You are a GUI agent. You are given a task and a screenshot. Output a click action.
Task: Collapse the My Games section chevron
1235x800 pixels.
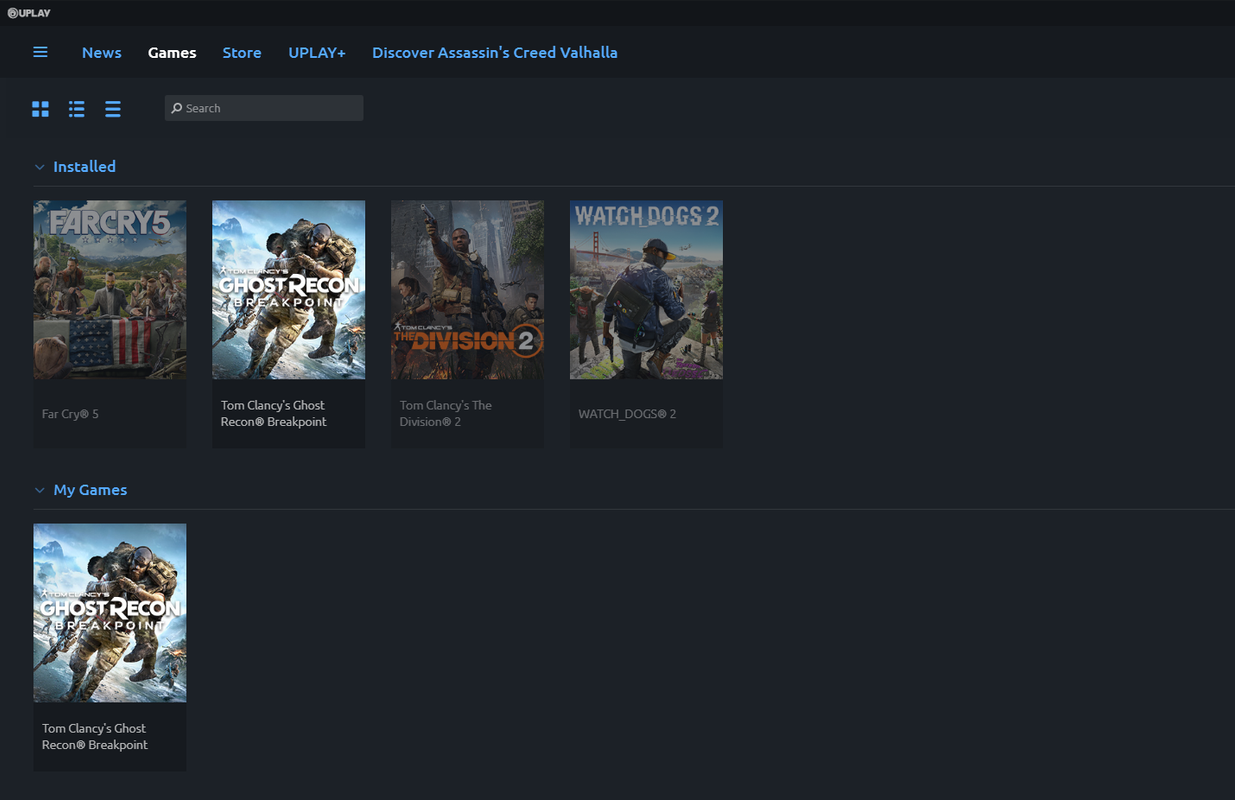[x=40, y=490]
